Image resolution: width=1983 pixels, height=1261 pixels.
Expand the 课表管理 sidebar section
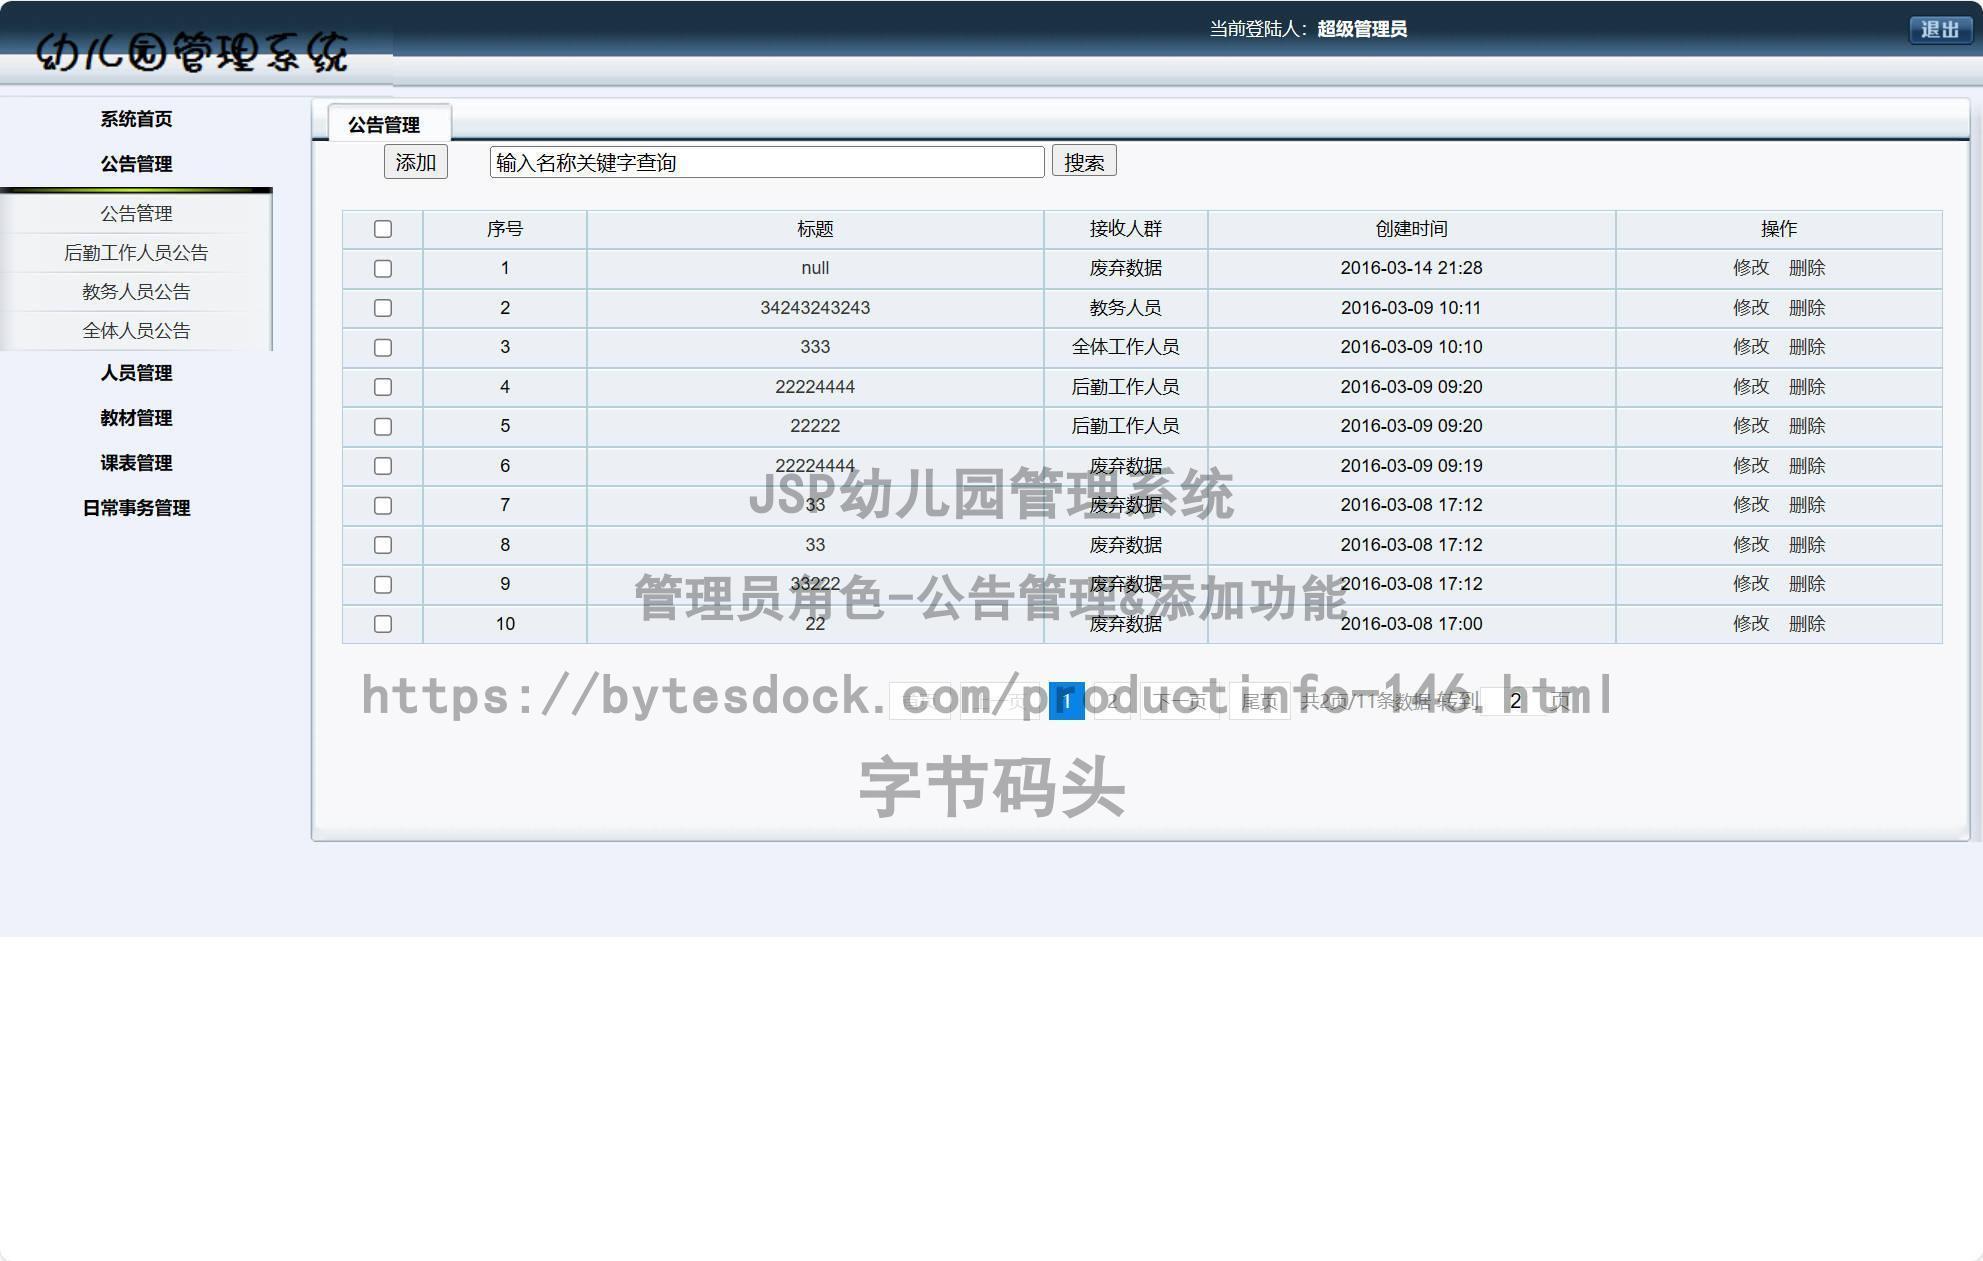(x=136, y=463)
